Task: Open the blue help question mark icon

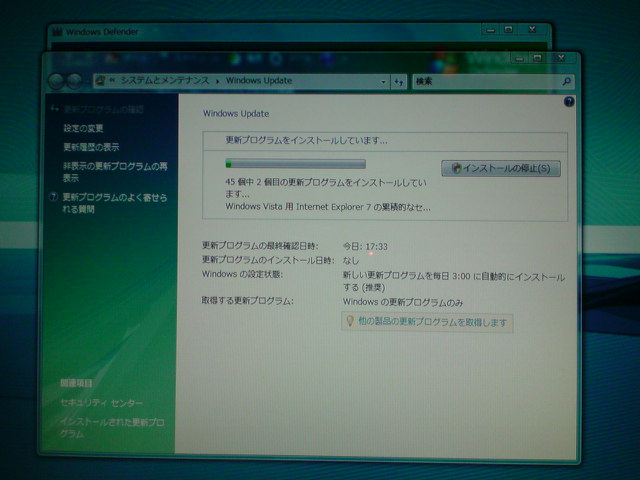Action: (x=569, y=102)
